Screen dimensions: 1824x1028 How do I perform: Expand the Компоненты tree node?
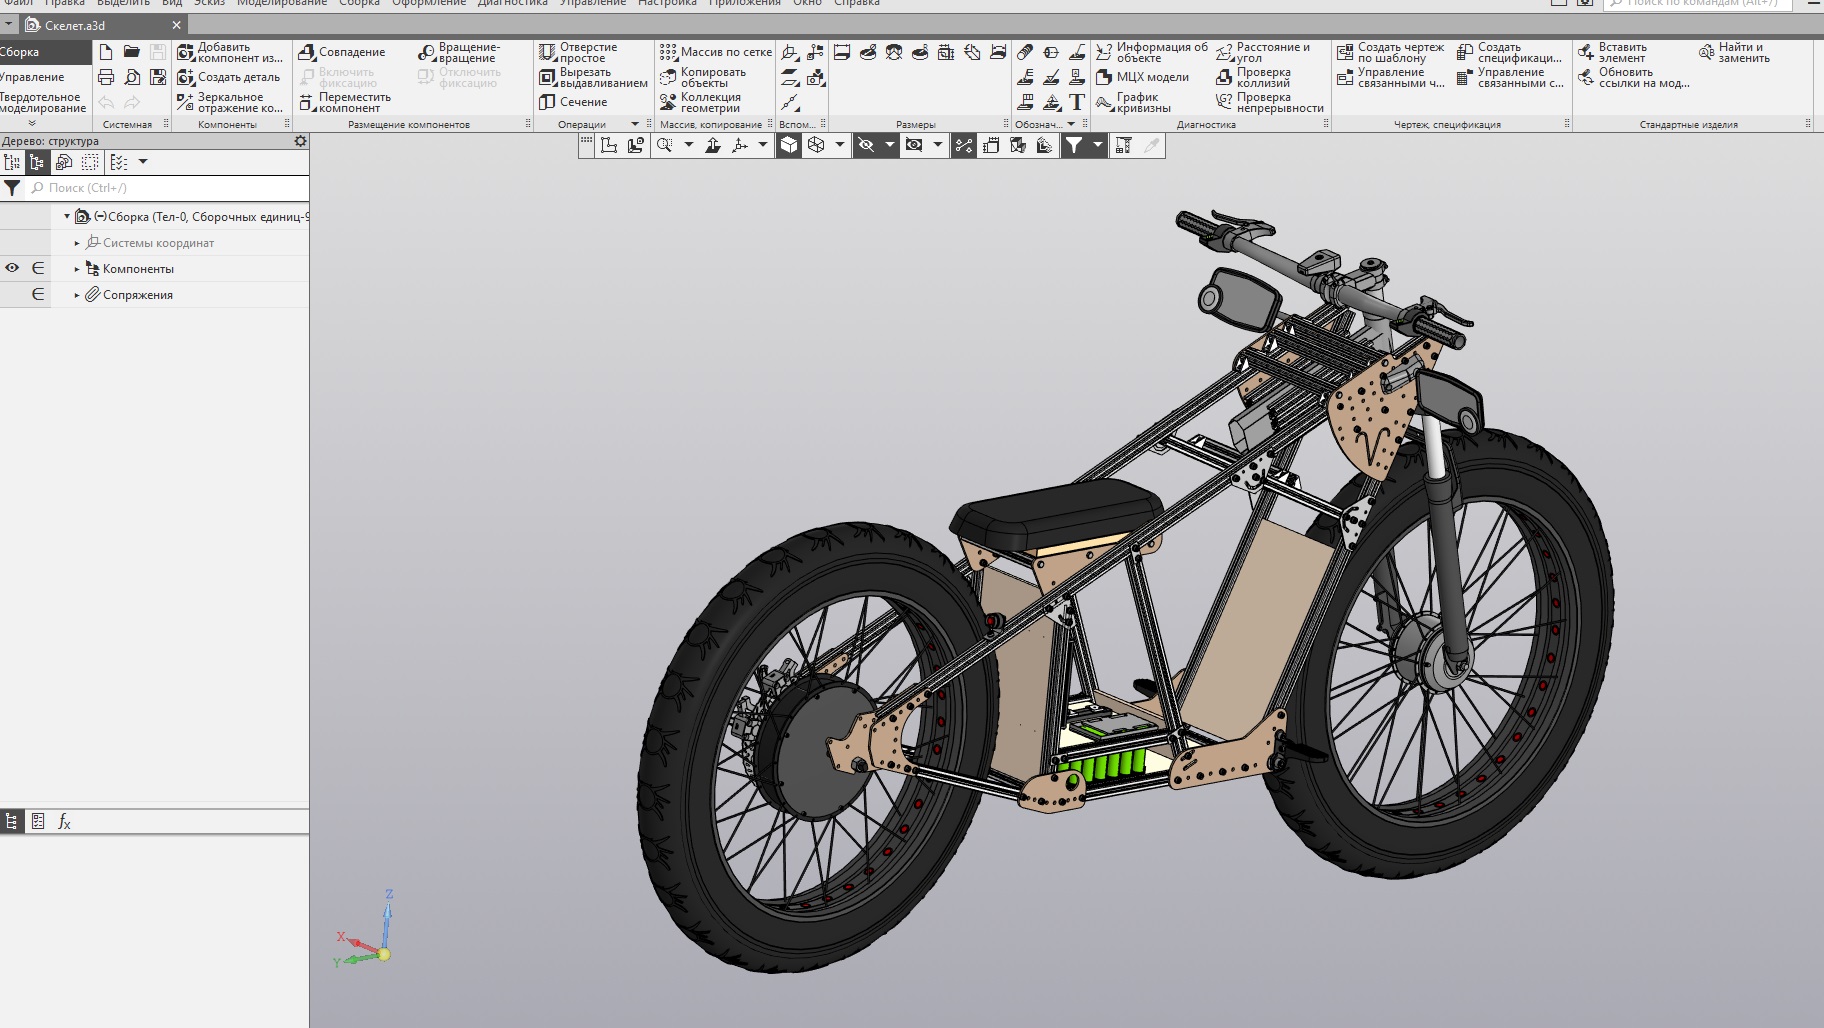(x=77, y=269)
